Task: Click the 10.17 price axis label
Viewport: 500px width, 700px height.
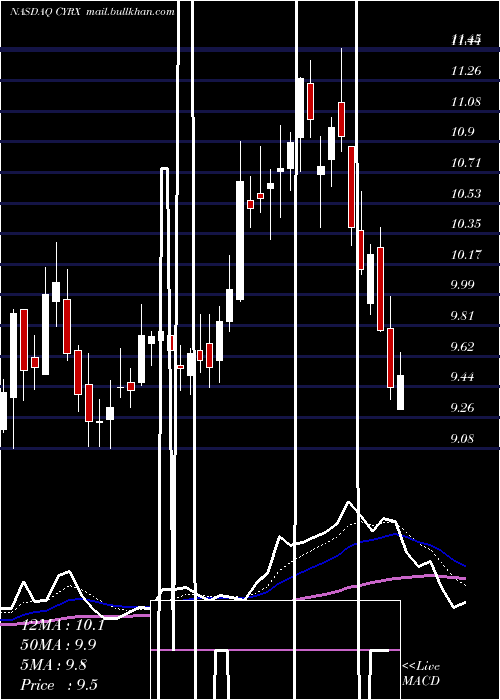Action: click(x=466, y=254)
